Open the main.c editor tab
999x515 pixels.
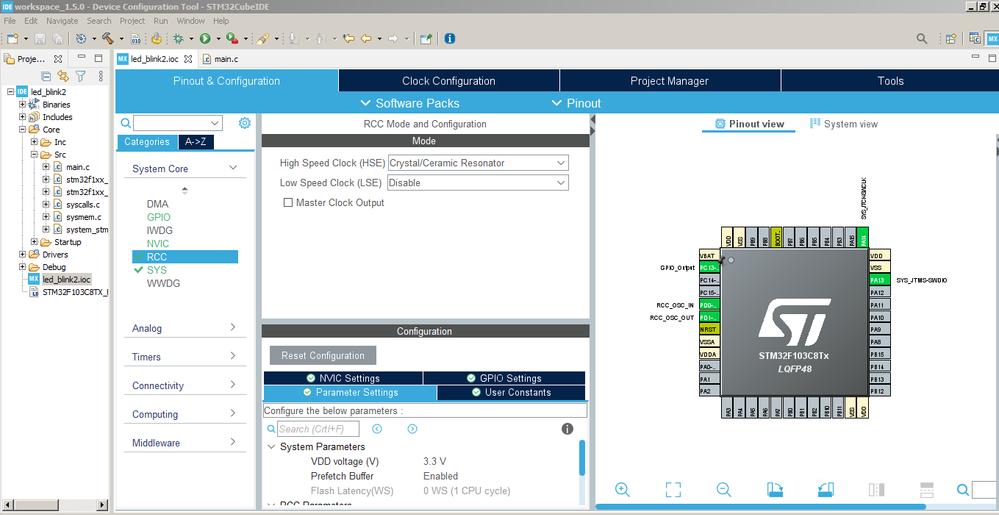point(220,59)
